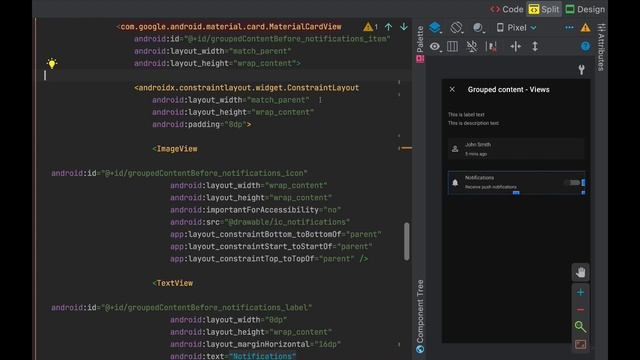This screenshot has height=360, width=640.
Task: Click the ic_notifications drawable reference
Action: click(x=287, y=222)
